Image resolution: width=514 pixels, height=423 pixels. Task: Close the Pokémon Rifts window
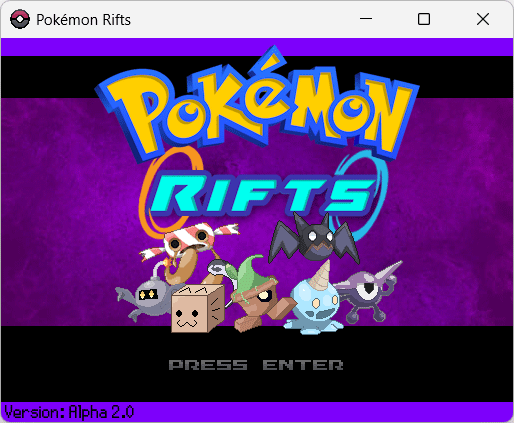(483, 19)
